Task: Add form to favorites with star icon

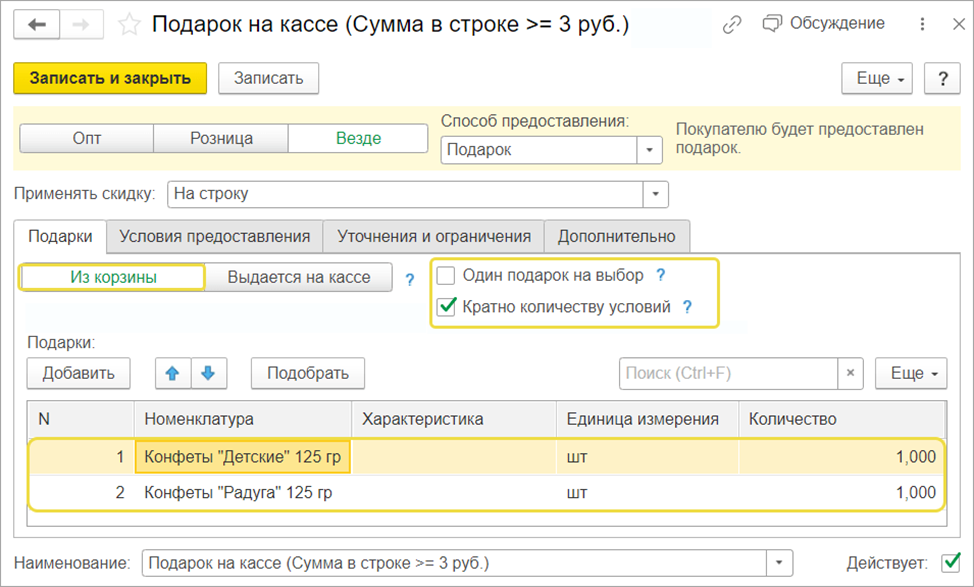Action: coord(129,25)
